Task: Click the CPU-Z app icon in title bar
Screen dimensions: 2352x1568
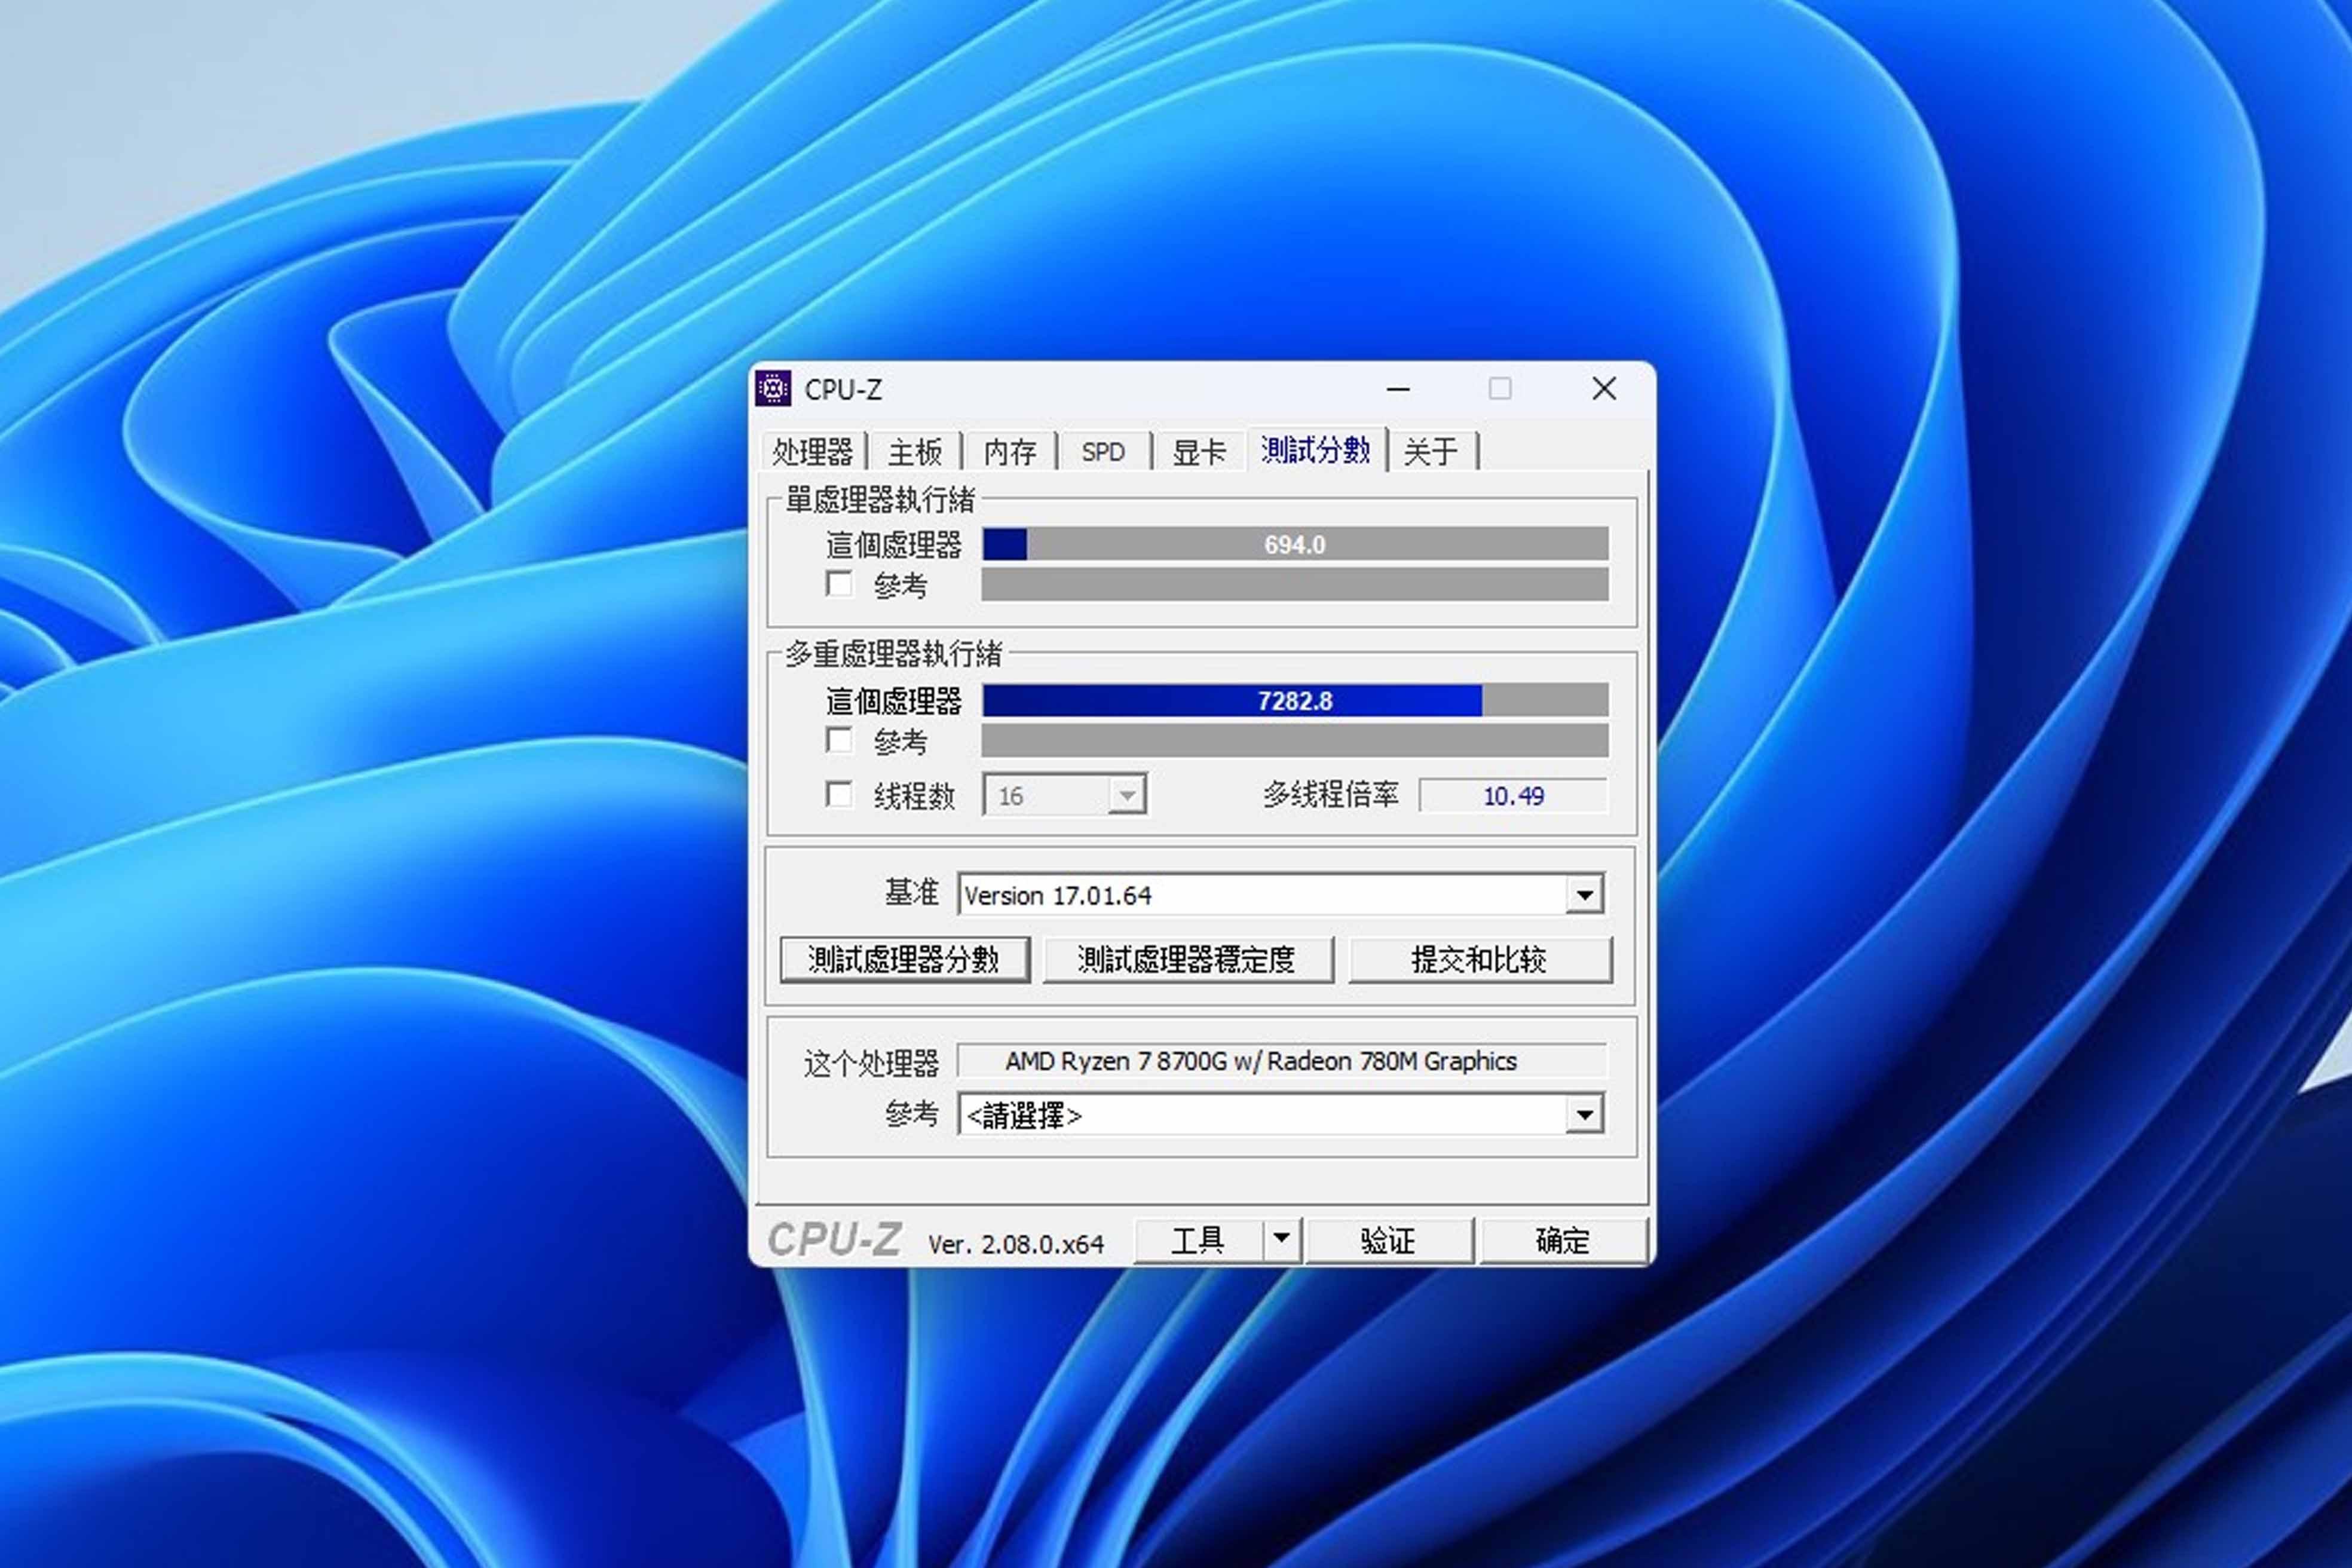Action: (773, 389)
